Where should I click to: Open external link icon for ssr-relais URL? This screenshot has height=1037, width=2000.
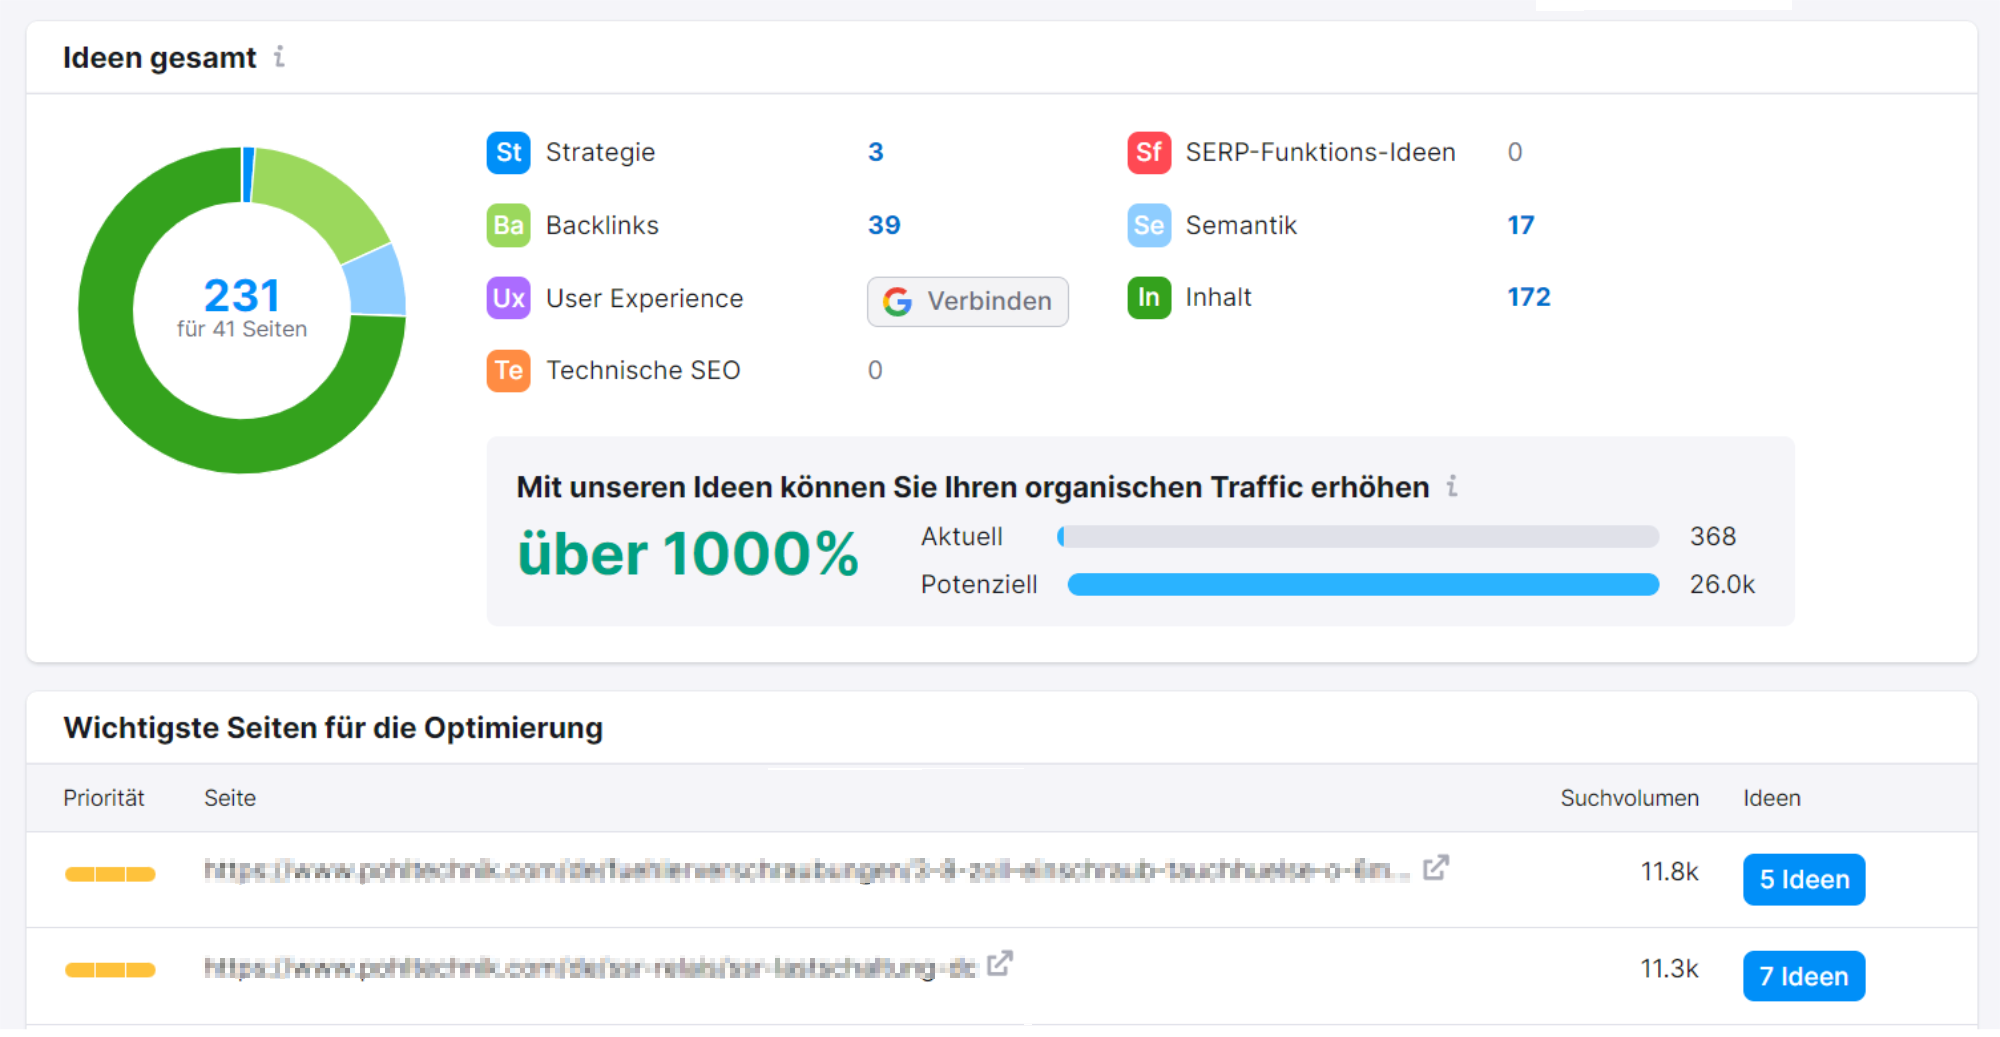coord(1000,963)
